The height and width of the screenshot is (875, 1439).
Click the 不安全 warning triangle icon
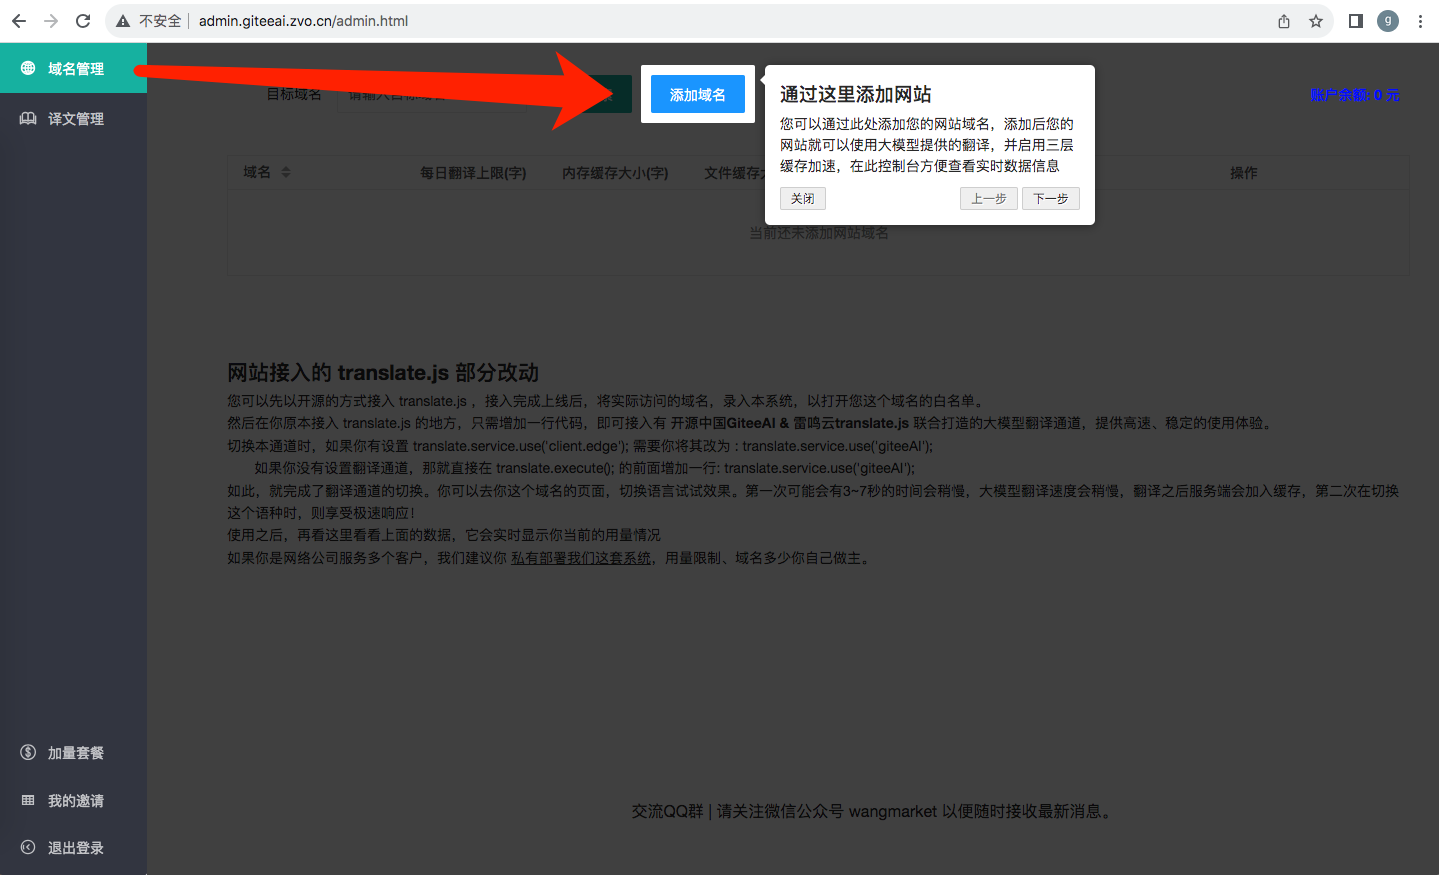(123, 21)
